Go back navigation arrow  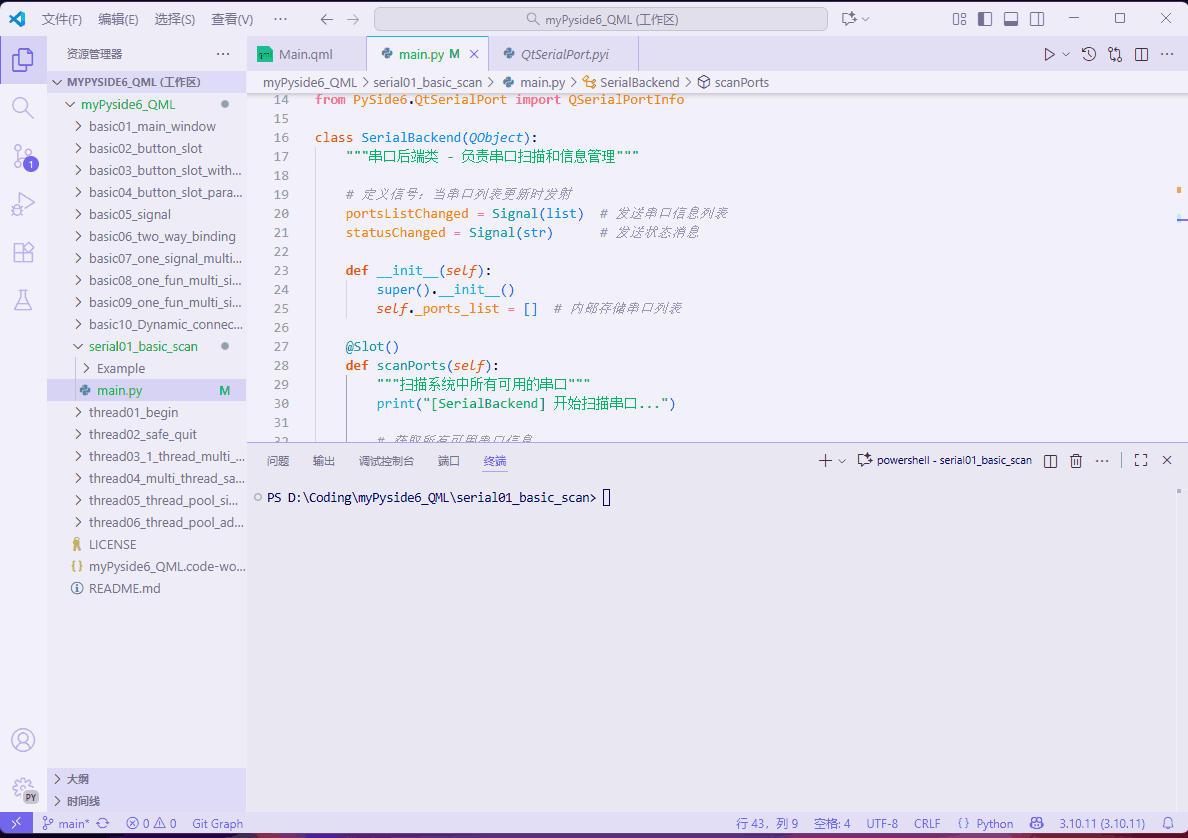(x=327, y=20)
